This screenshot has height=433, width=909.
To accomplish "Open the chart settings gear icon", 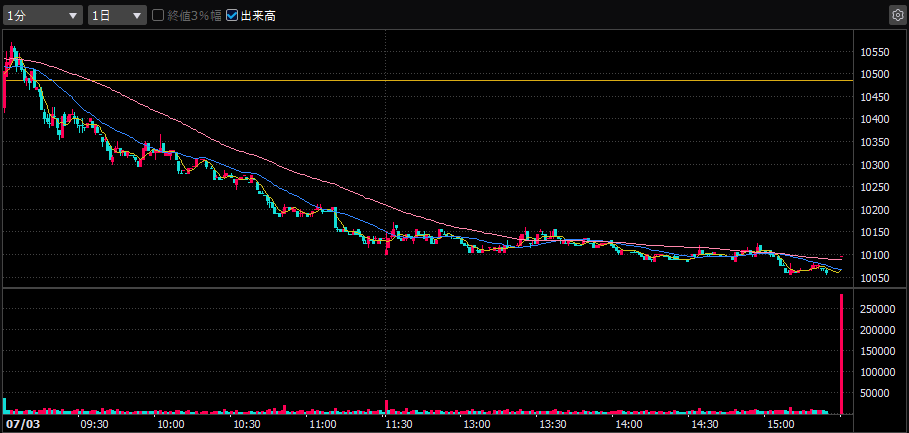I will 897,16.
